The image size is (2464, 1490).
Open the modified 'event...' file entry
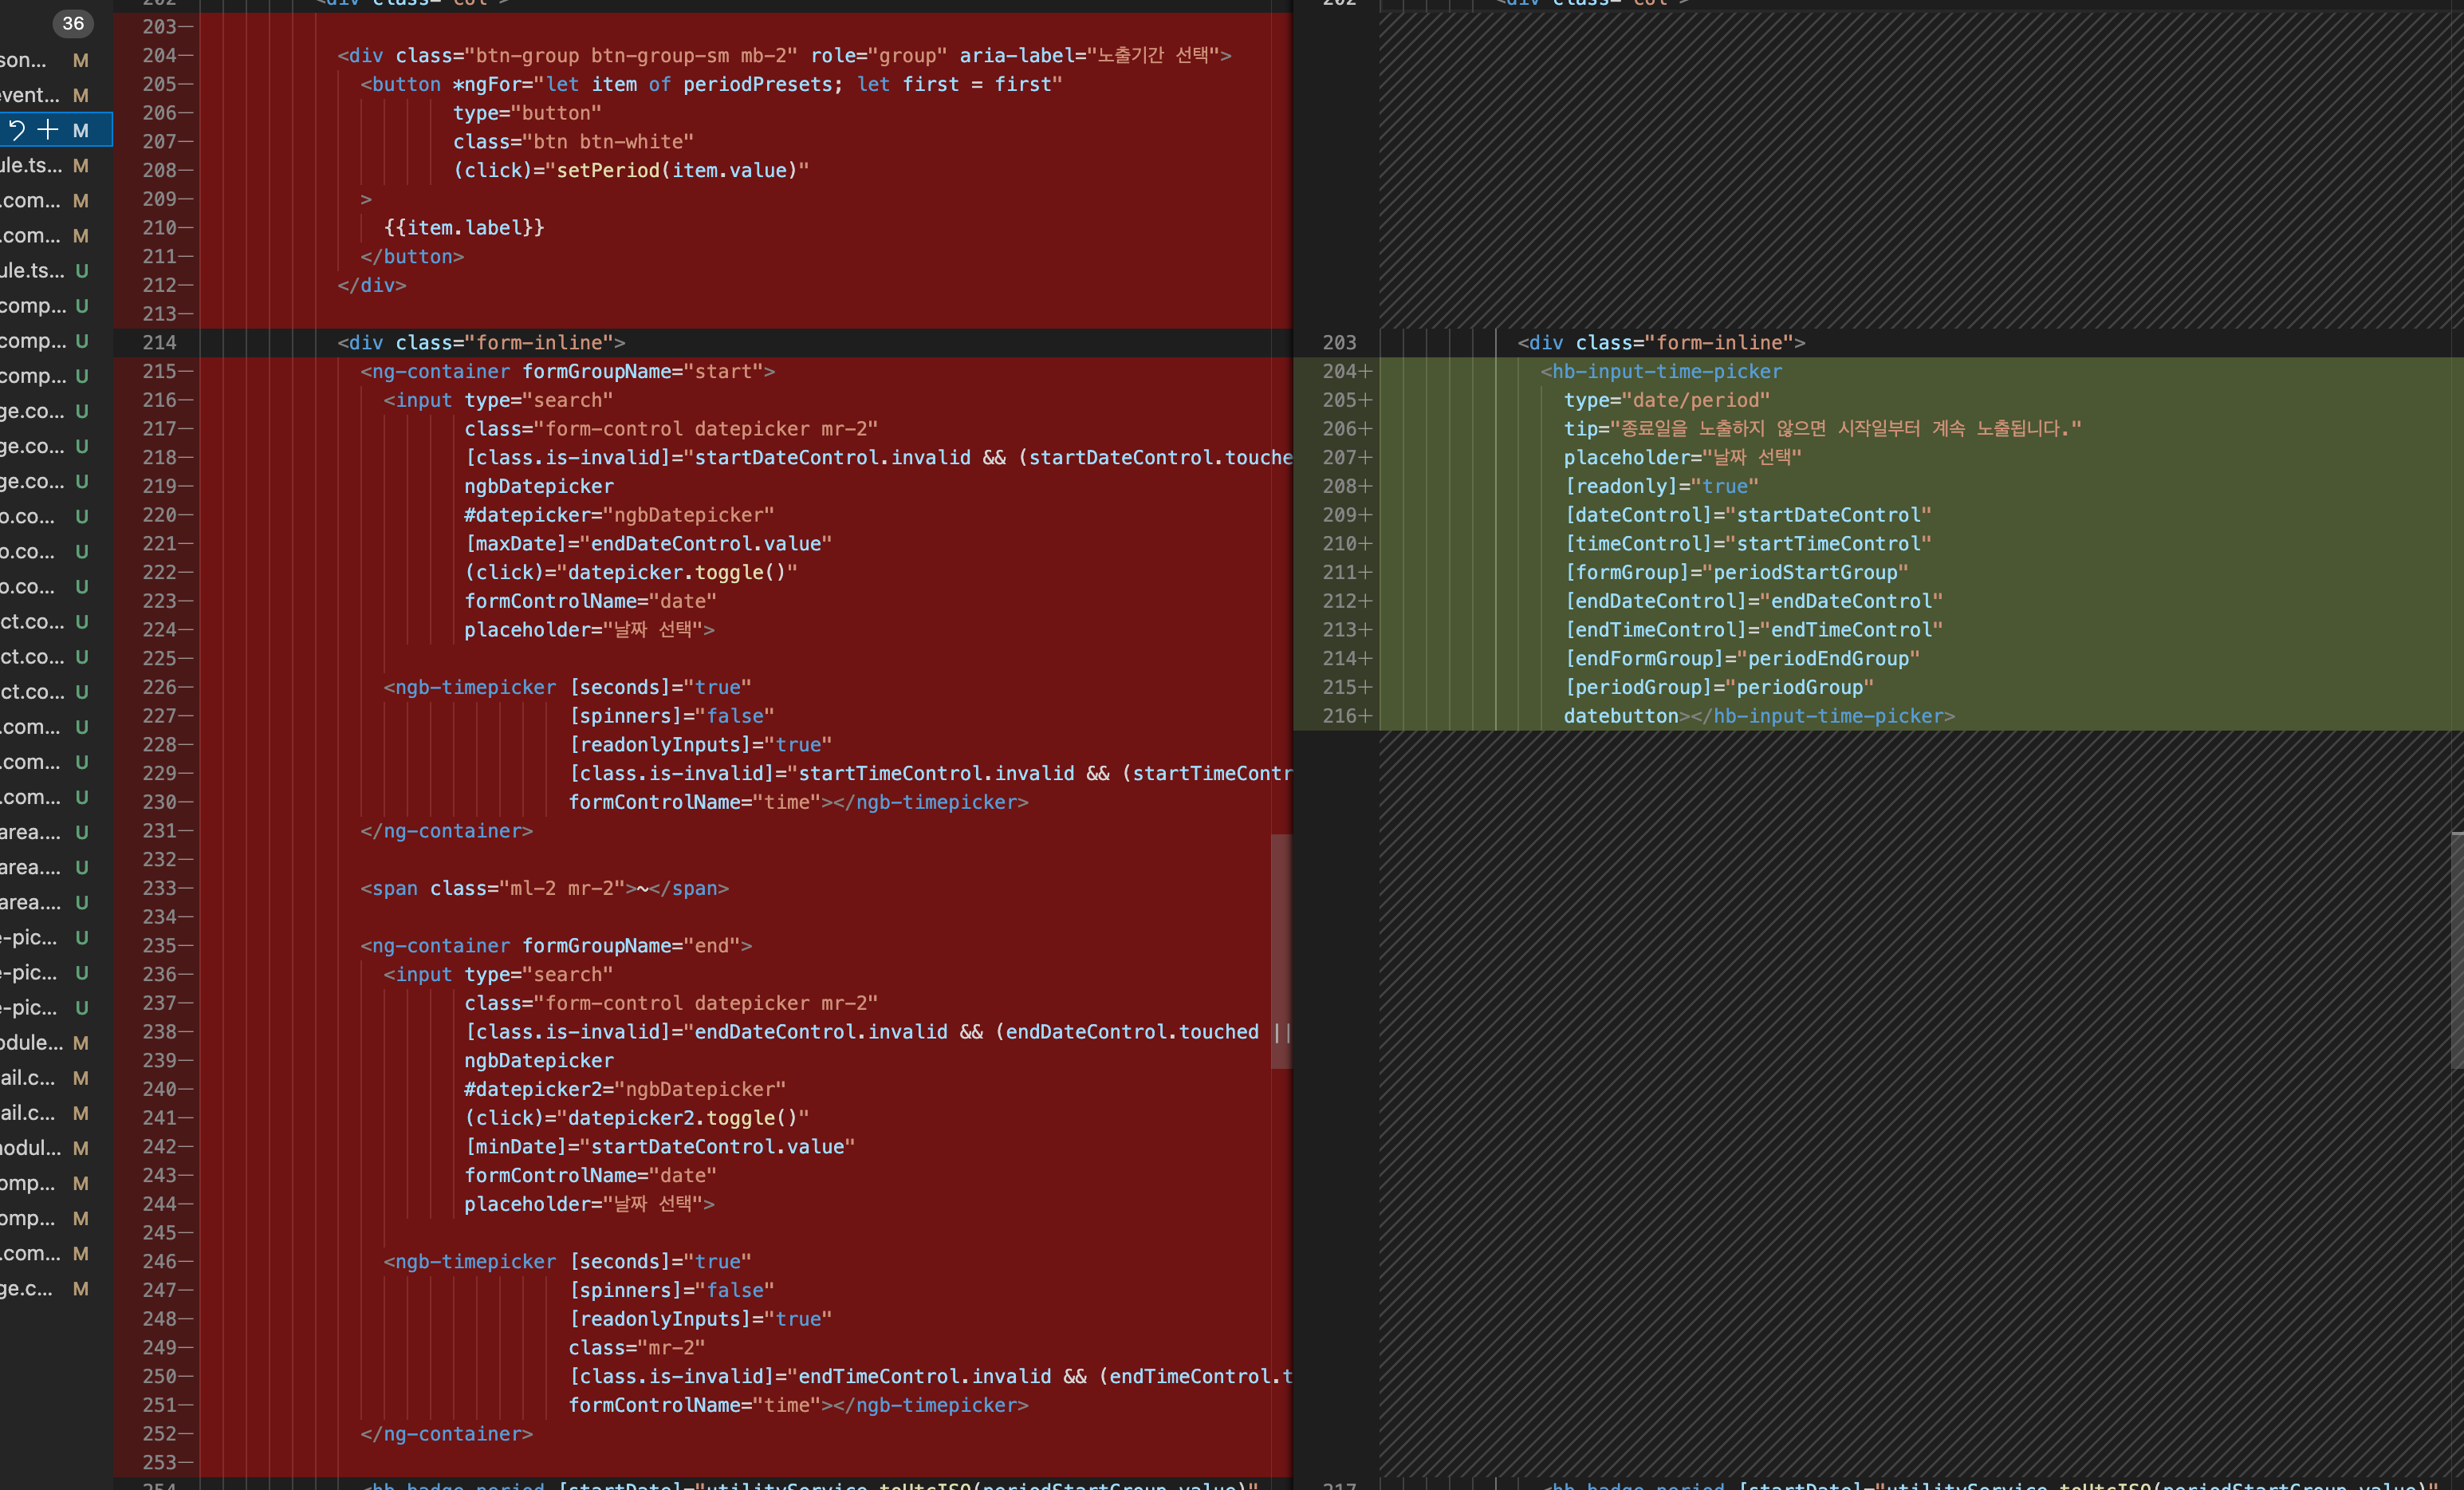[x=30, y=95]
